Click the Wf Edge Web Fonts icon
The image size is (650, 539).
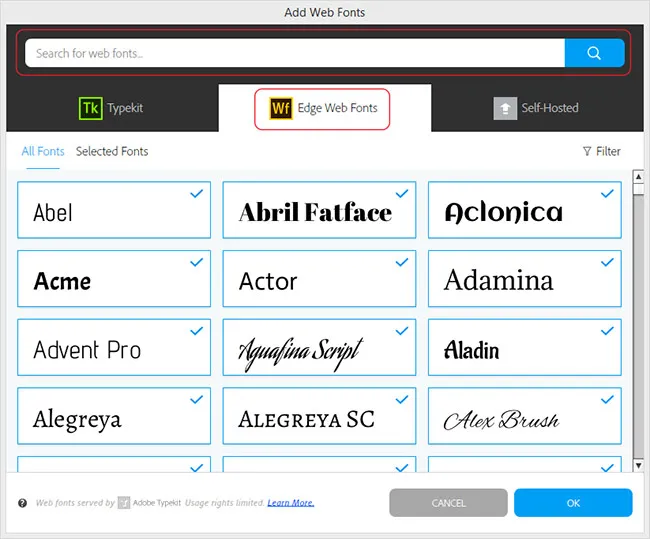coord(281,108)
